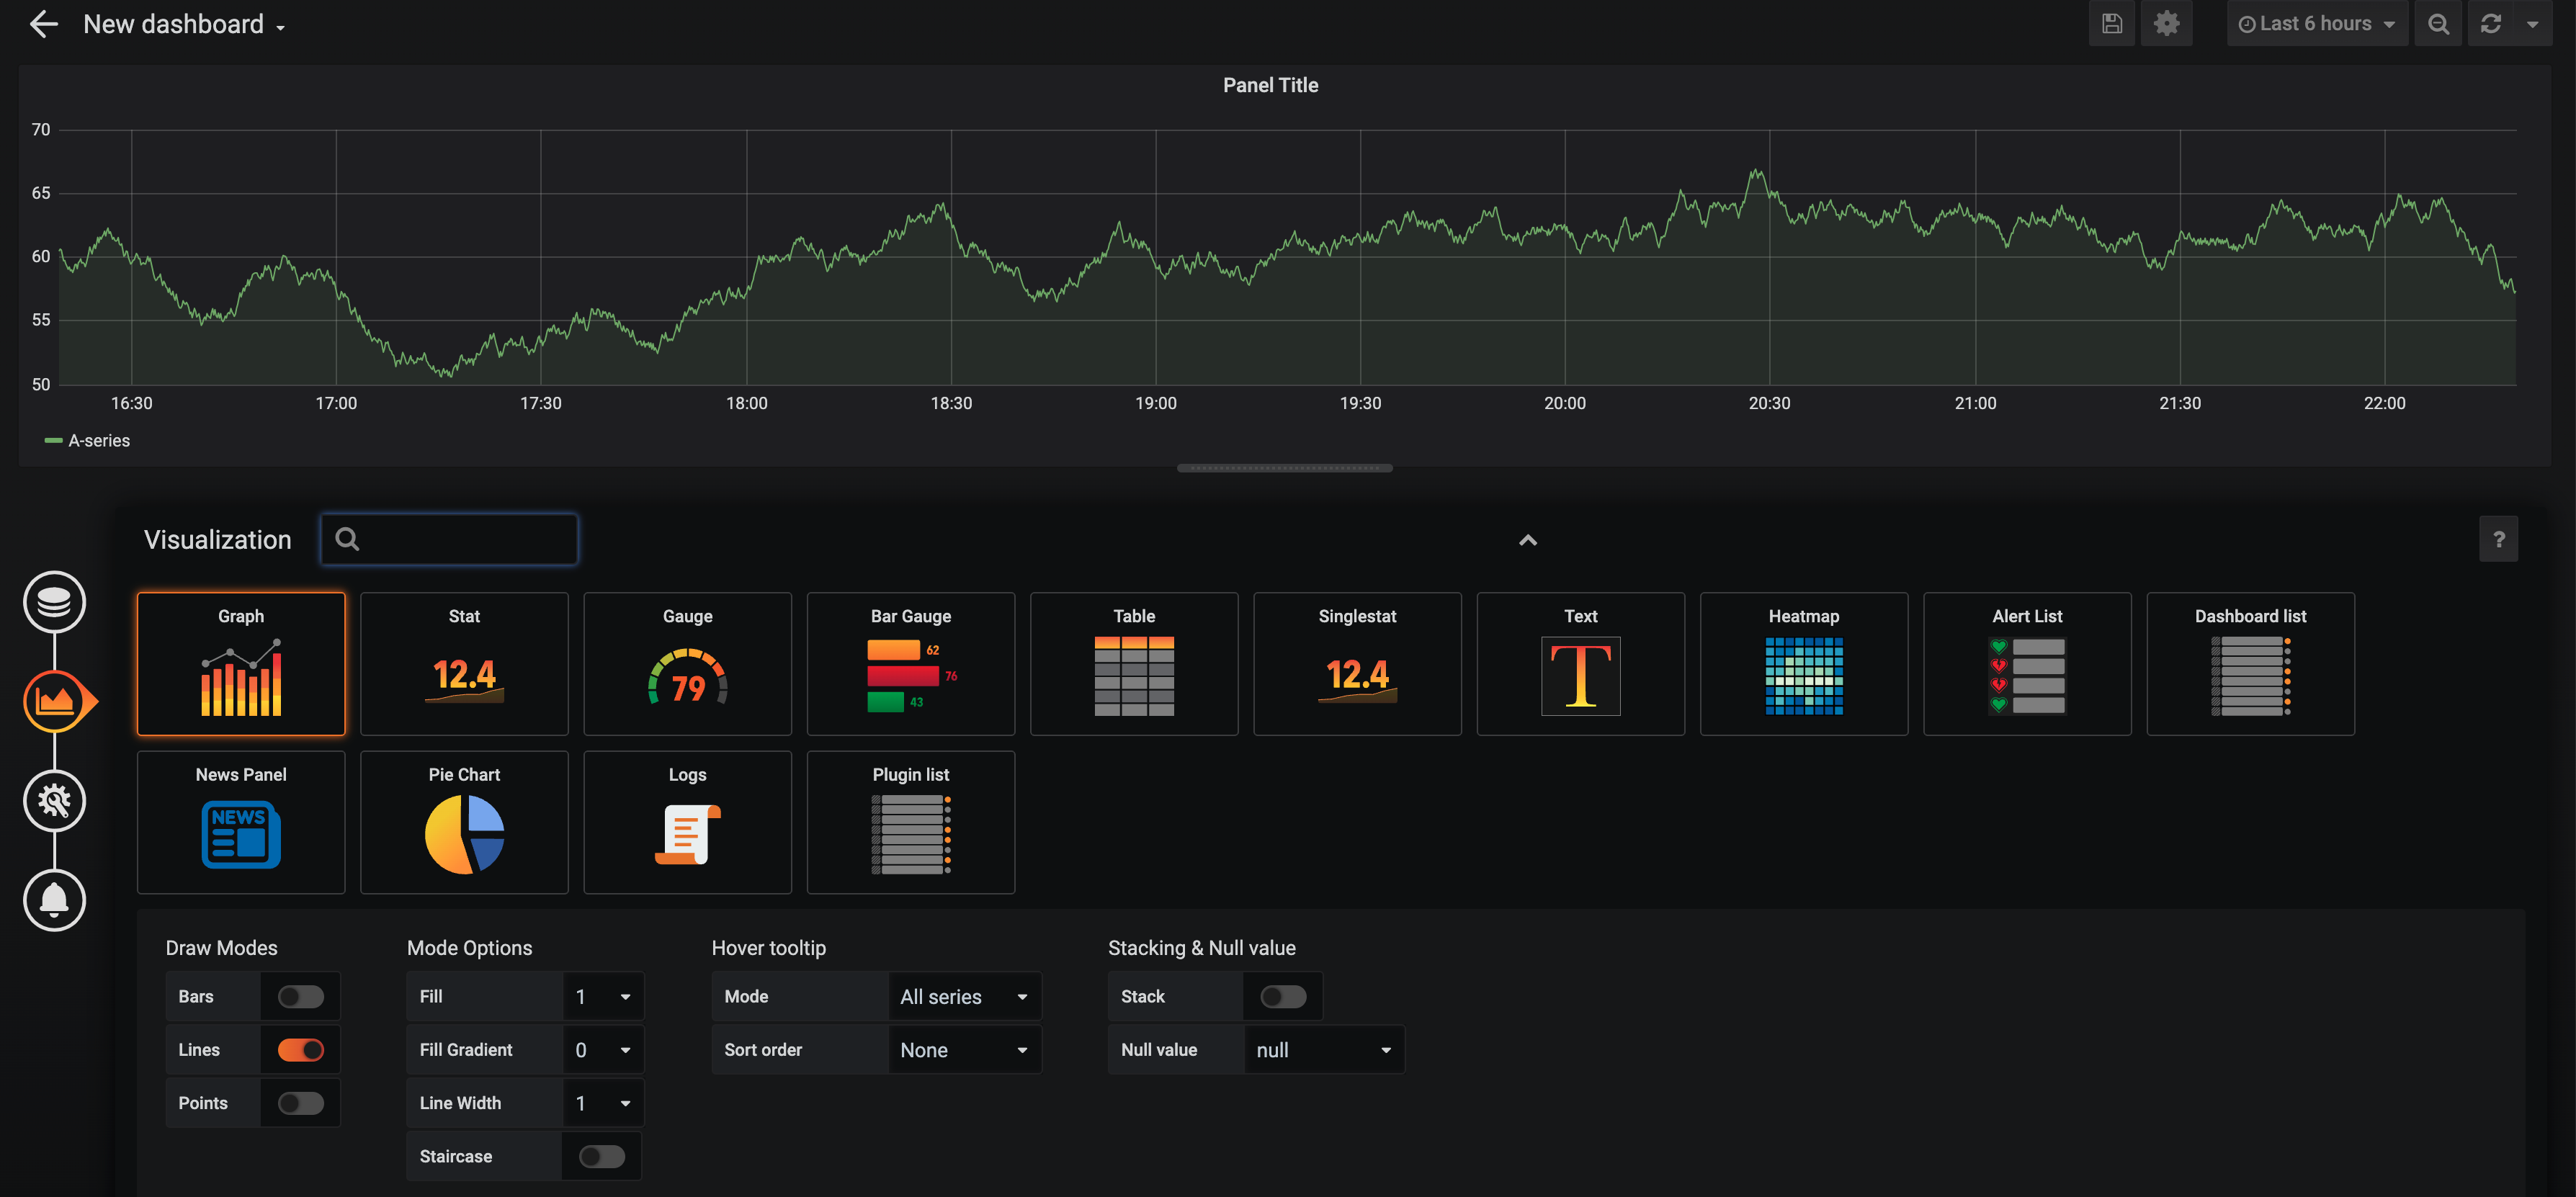Select the Gauge visualization panel
The height and width of the screenshot is (1197, 2576).
[687, 663]
